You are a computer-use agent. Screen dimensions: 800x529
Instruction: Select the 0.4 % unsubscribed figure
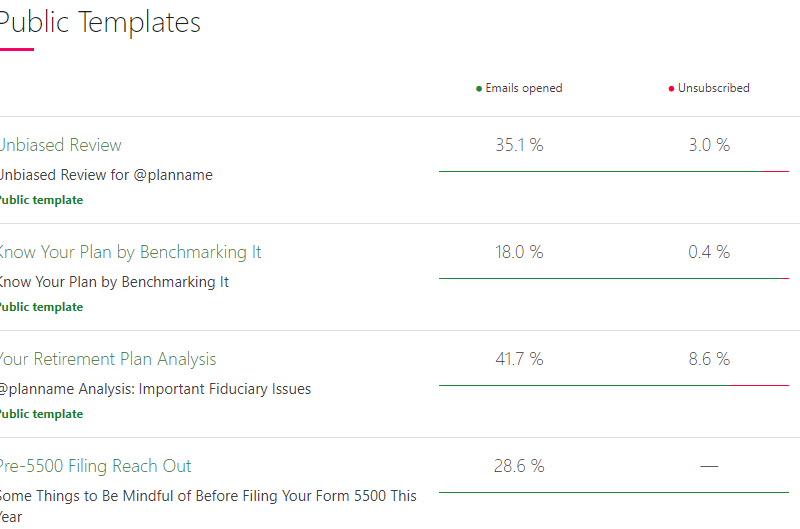709,252
